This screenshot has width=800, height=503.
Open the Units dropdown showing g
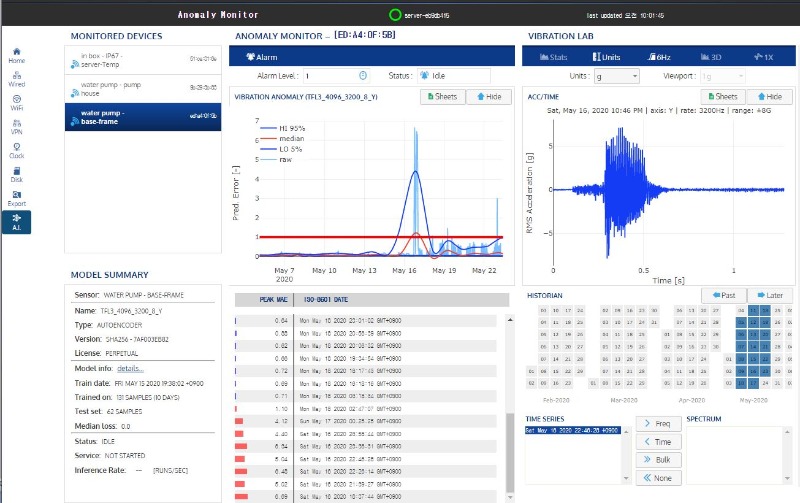pyautogui.click(x=617, y=76)
